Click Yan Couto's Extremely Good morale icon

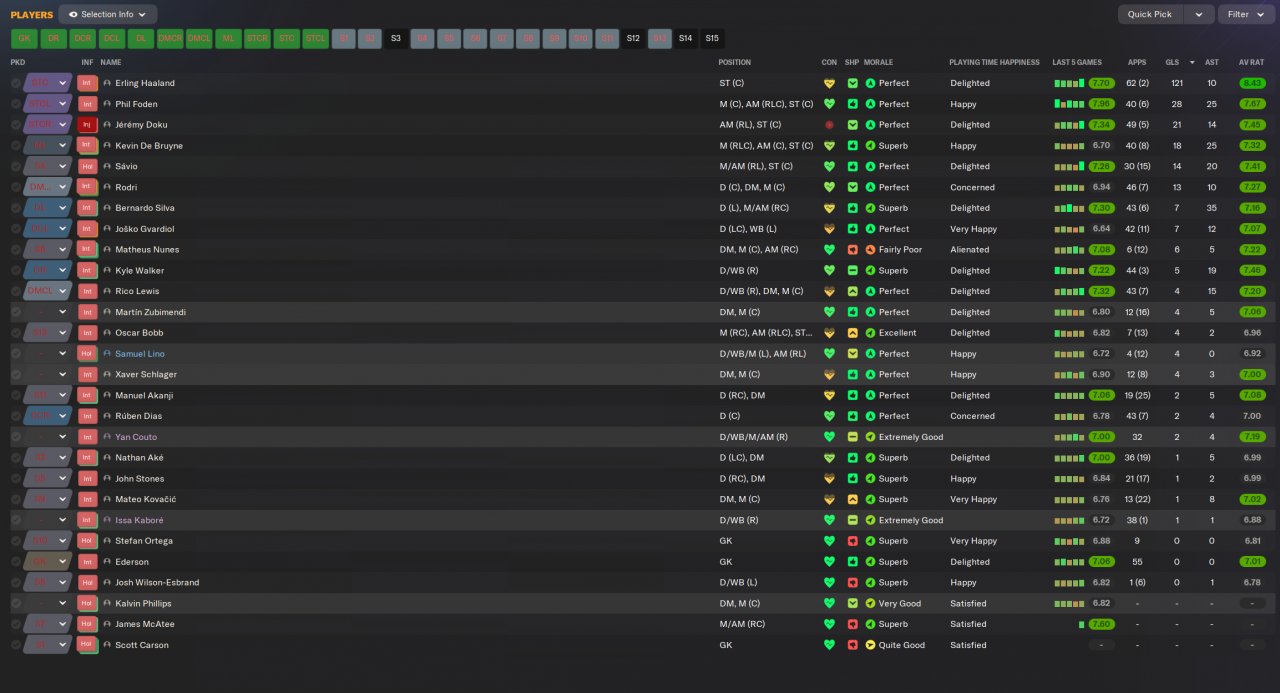(870, 437)
